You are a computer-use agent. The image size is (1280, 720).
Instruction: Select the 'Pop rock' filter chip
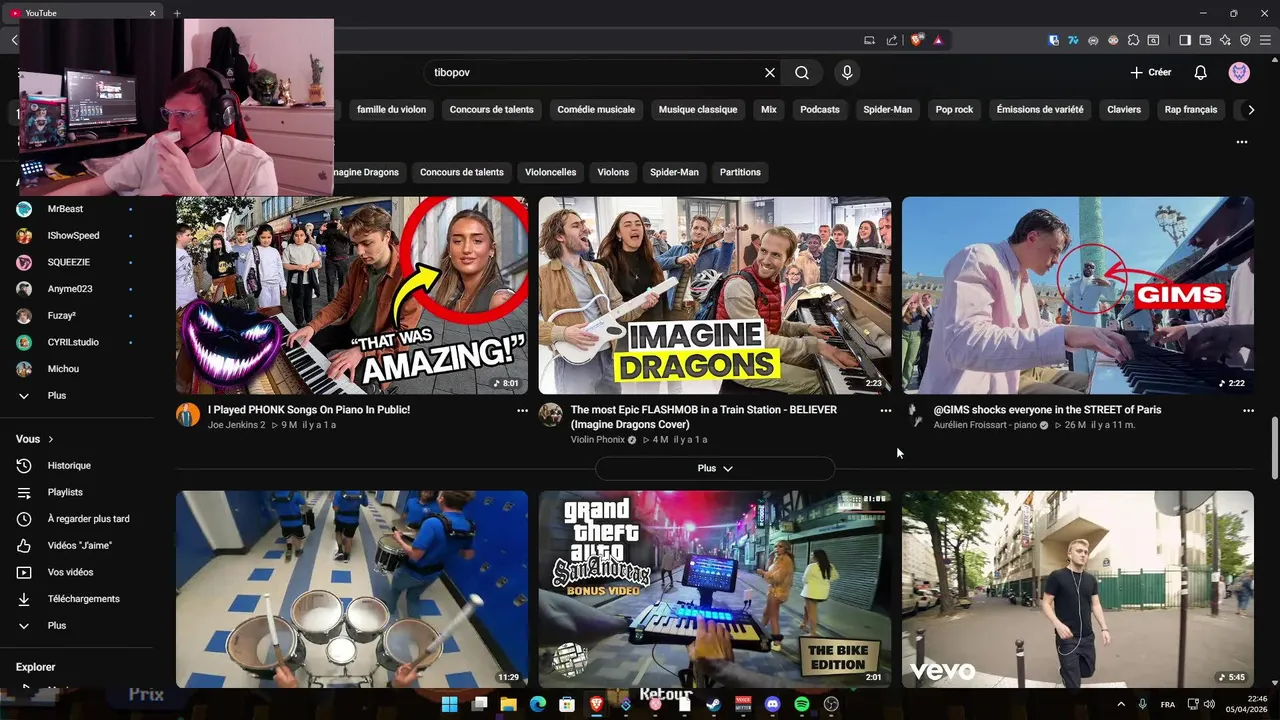pyautogui.click(x=954, y=110)
